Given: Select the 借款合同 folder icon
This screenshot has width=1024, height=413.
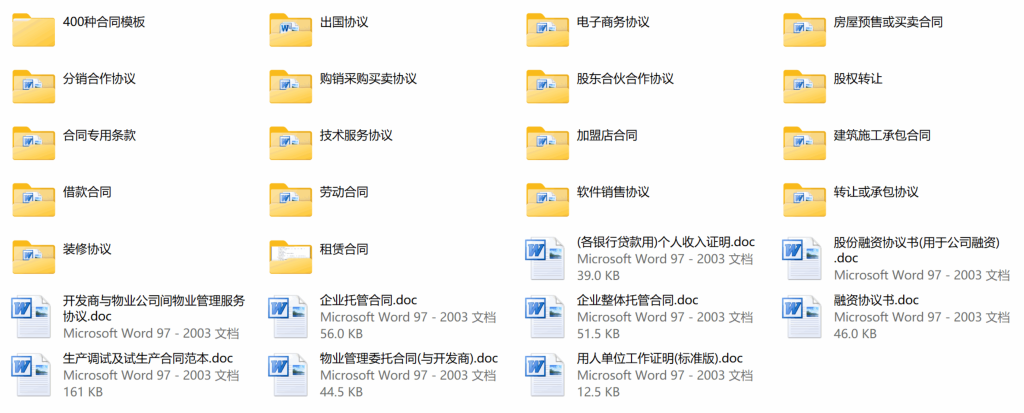Looking at the screenshot, I should pos(33,201).
